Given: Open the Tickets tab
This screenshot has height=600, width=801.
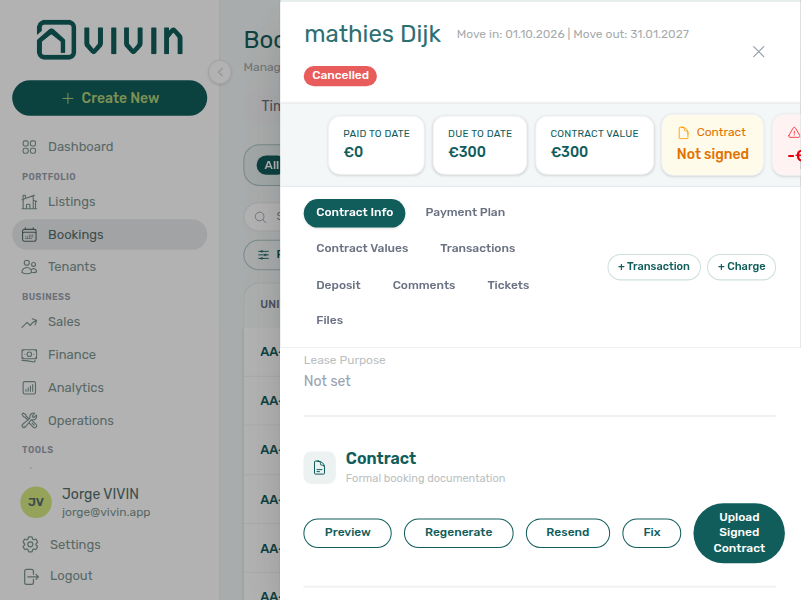Looking at the screenshot, I should click(x=508, y=285).
